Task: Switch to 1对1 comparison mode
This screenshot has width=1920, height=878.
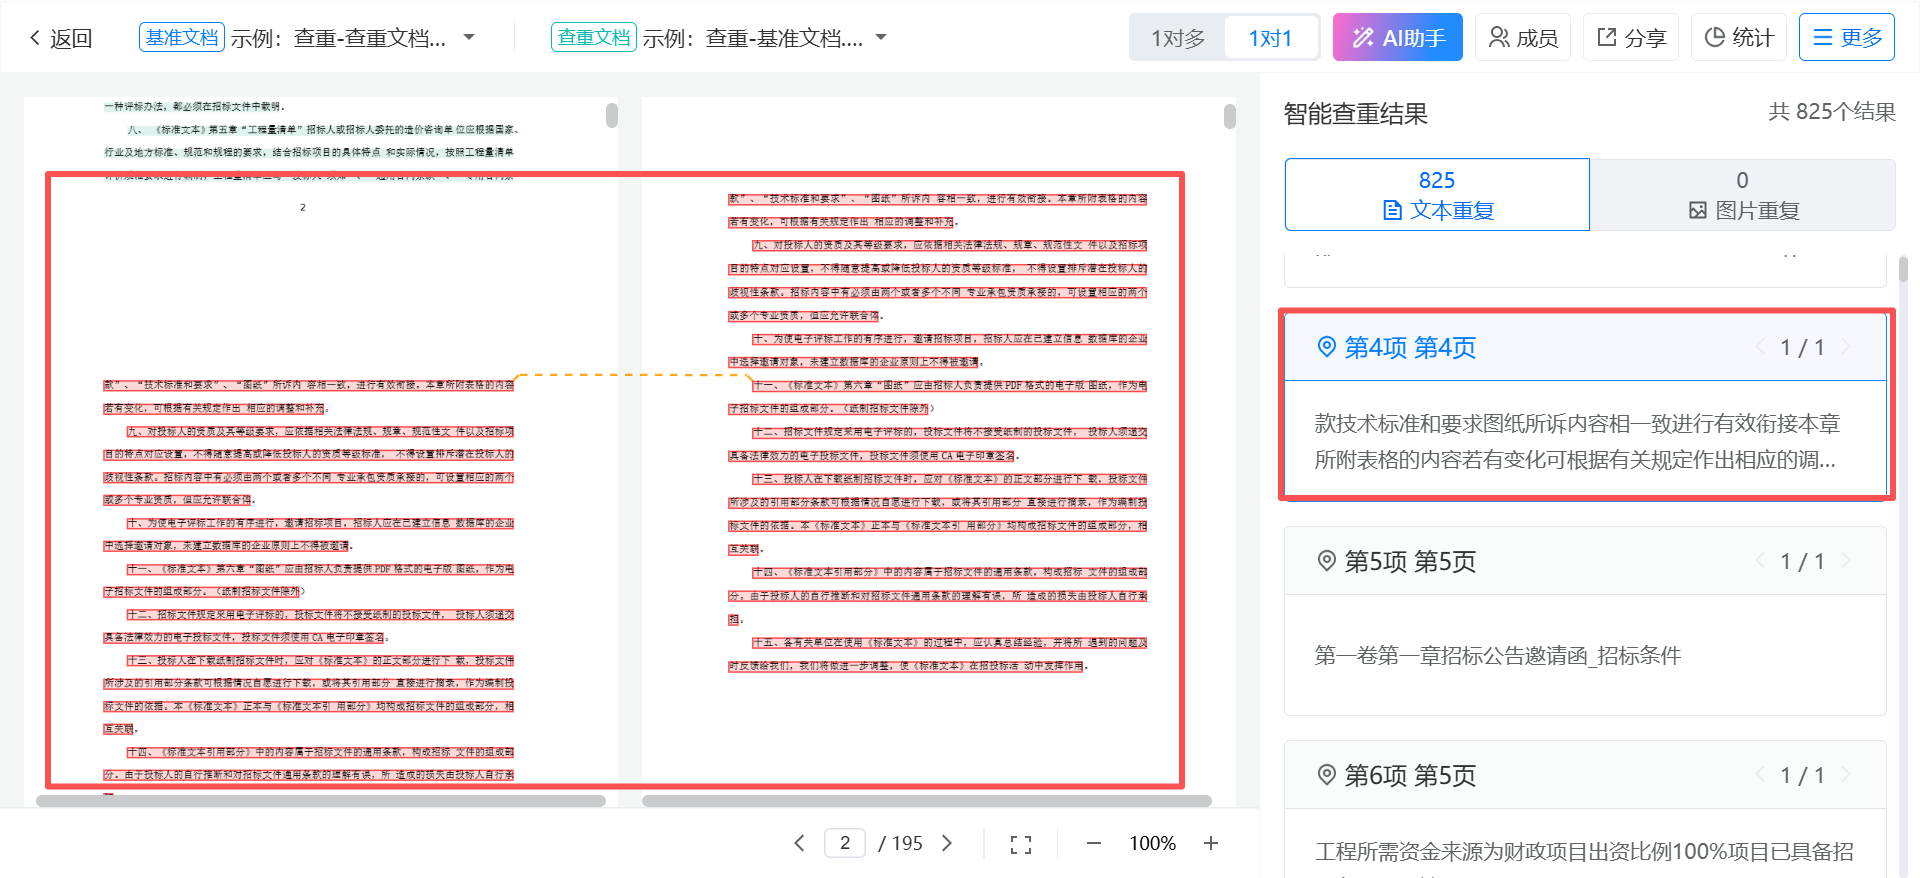Action: pyautogui.click(x=1270, y=38)
